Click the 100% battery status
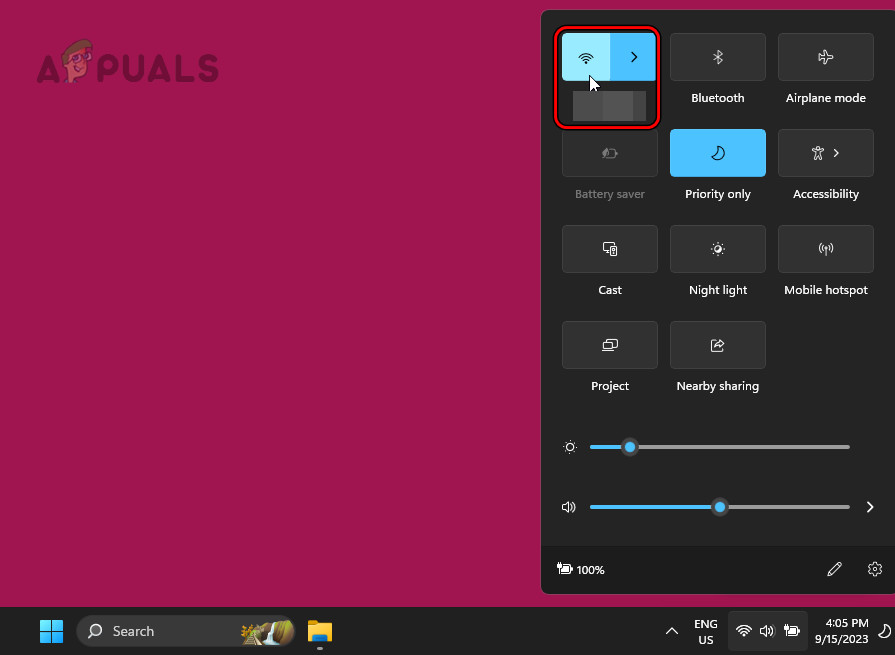Image resolution: width=895 pixels, height=655 pixels. (580, 569)
